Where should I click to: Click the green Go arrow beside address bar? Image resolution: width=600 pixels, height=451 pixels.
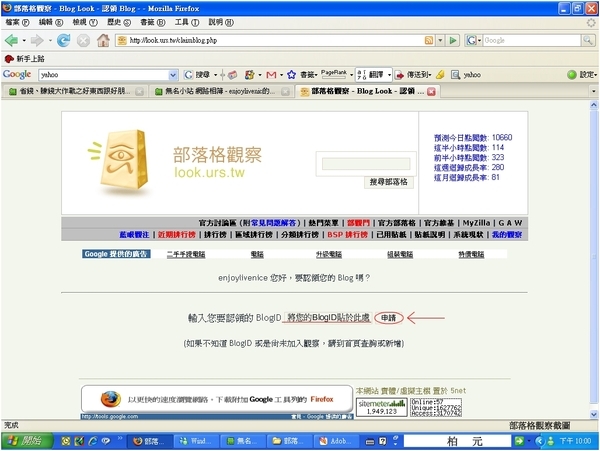click(x=453, y=40)
